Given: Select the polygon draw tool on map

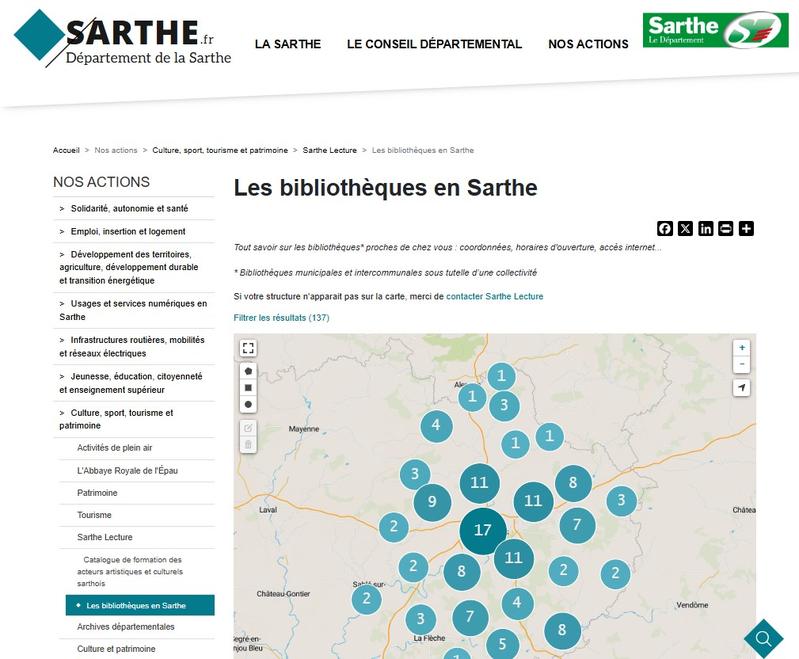Looking at the screenshot, I should point(249,370).
